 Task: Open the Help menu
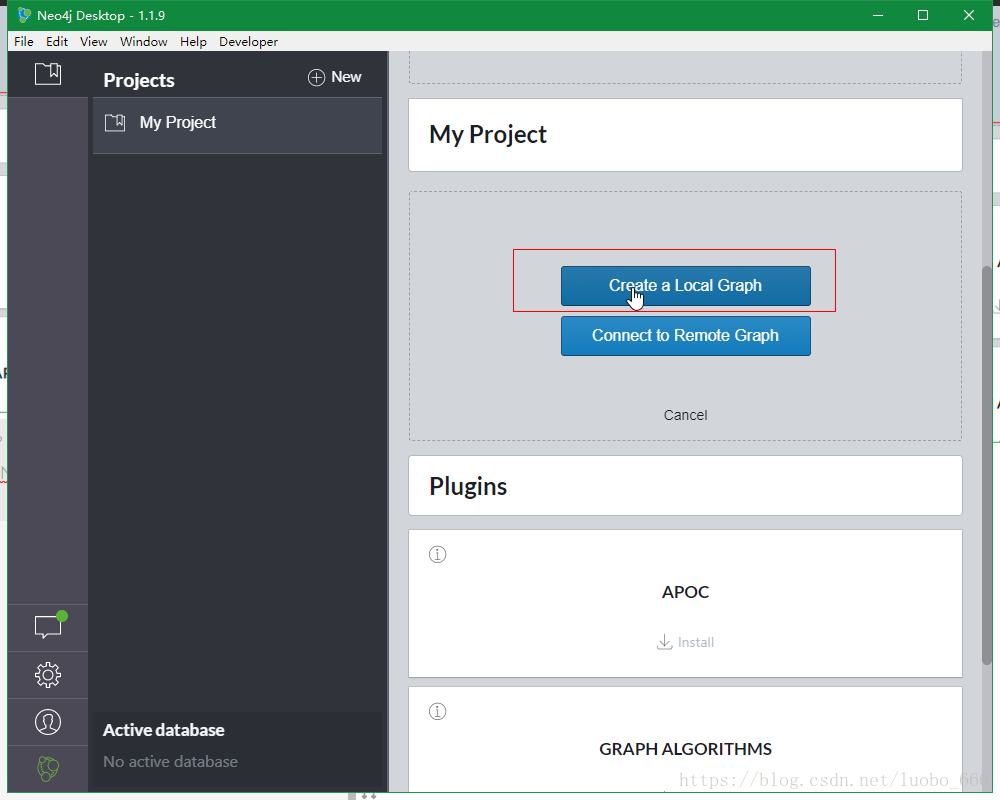pyautogui.click(x=193, y=41)
